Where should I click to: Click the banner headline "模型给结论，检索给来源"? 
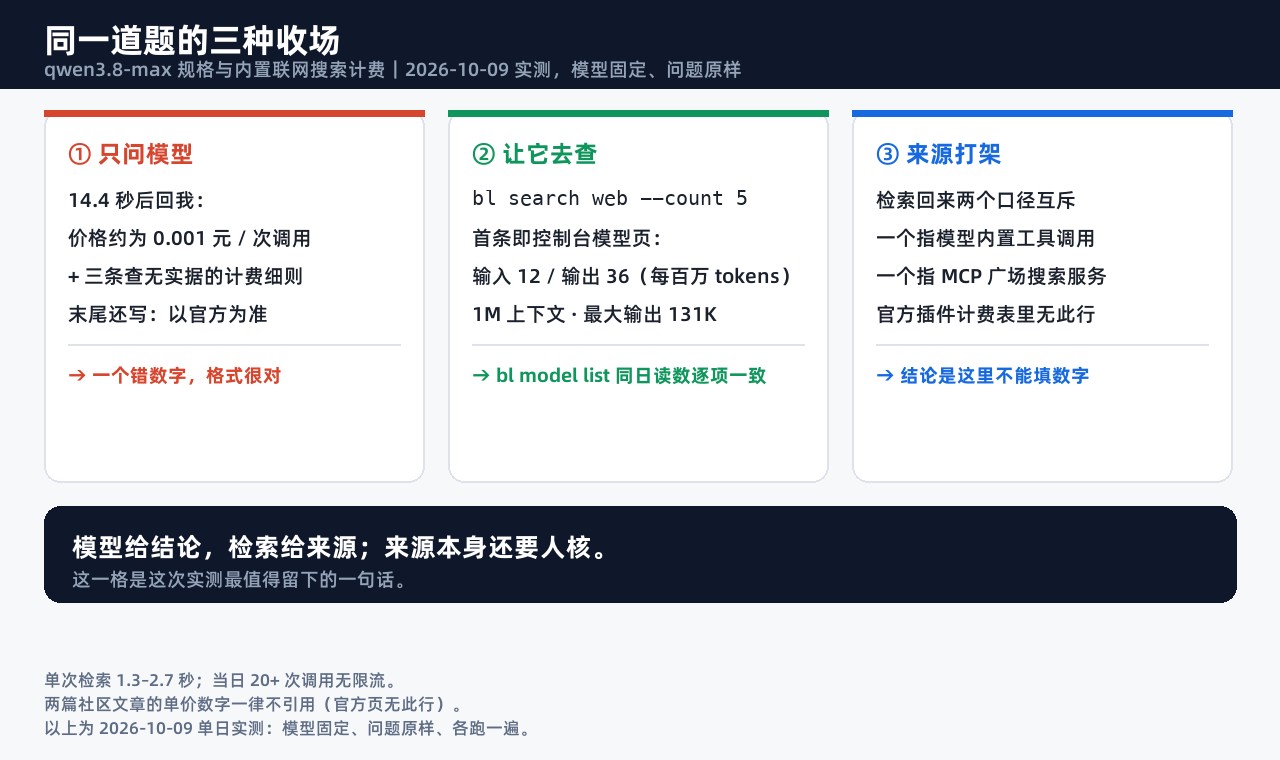[339, 548]
